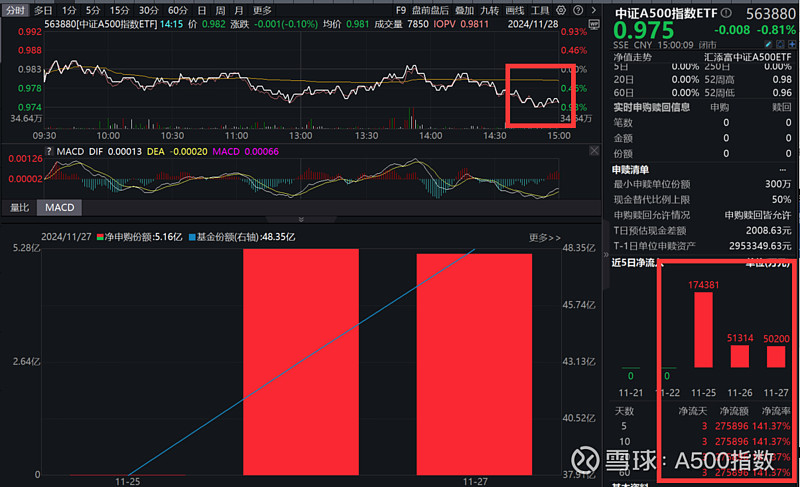Switch to 周 weekly chart tab

(x=220, y=10)
